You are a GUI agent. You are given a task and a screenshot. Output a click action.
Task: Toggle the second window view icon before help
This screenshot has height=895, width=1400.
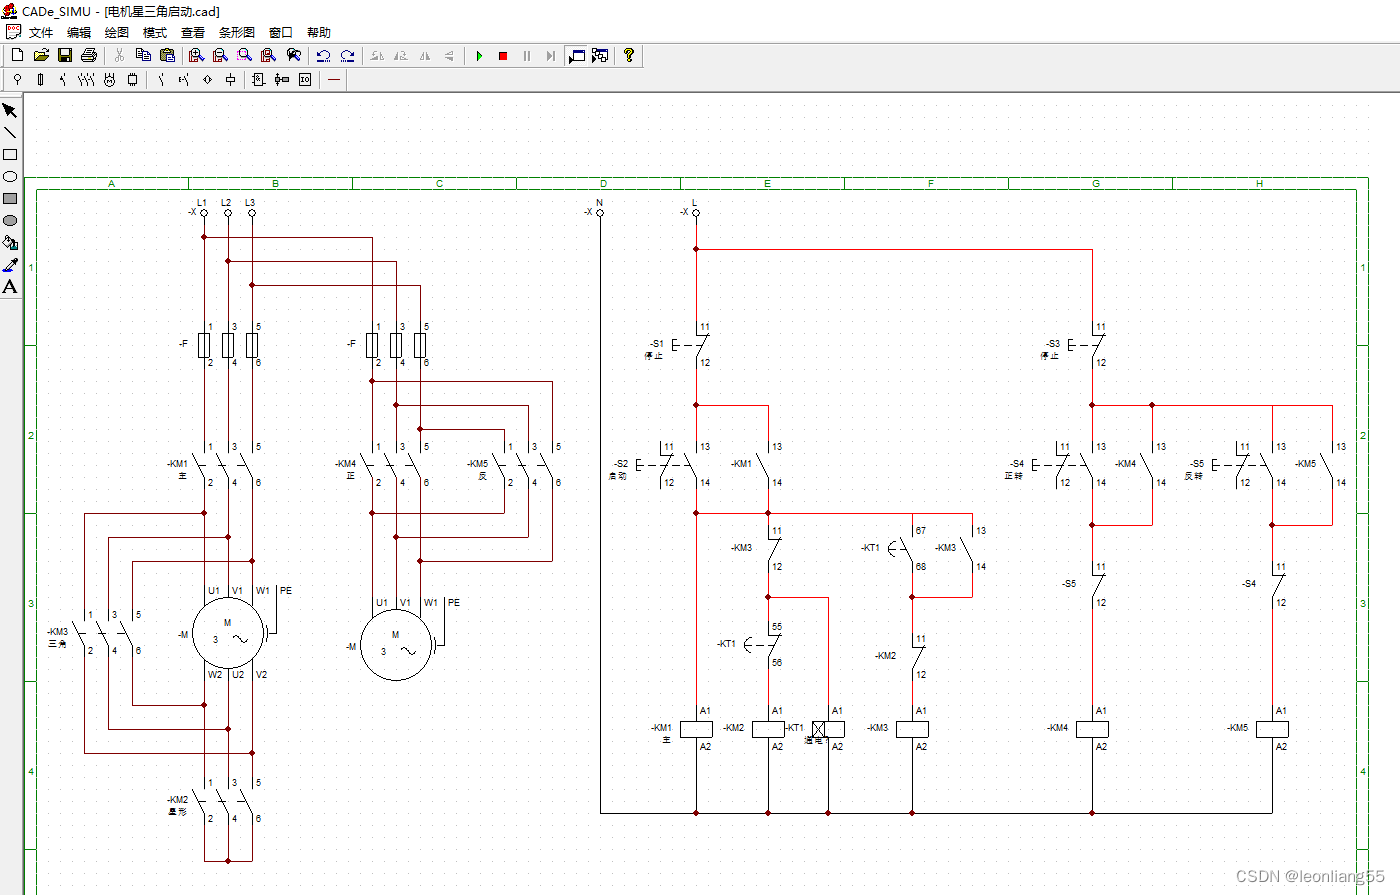tap(600, 55)
